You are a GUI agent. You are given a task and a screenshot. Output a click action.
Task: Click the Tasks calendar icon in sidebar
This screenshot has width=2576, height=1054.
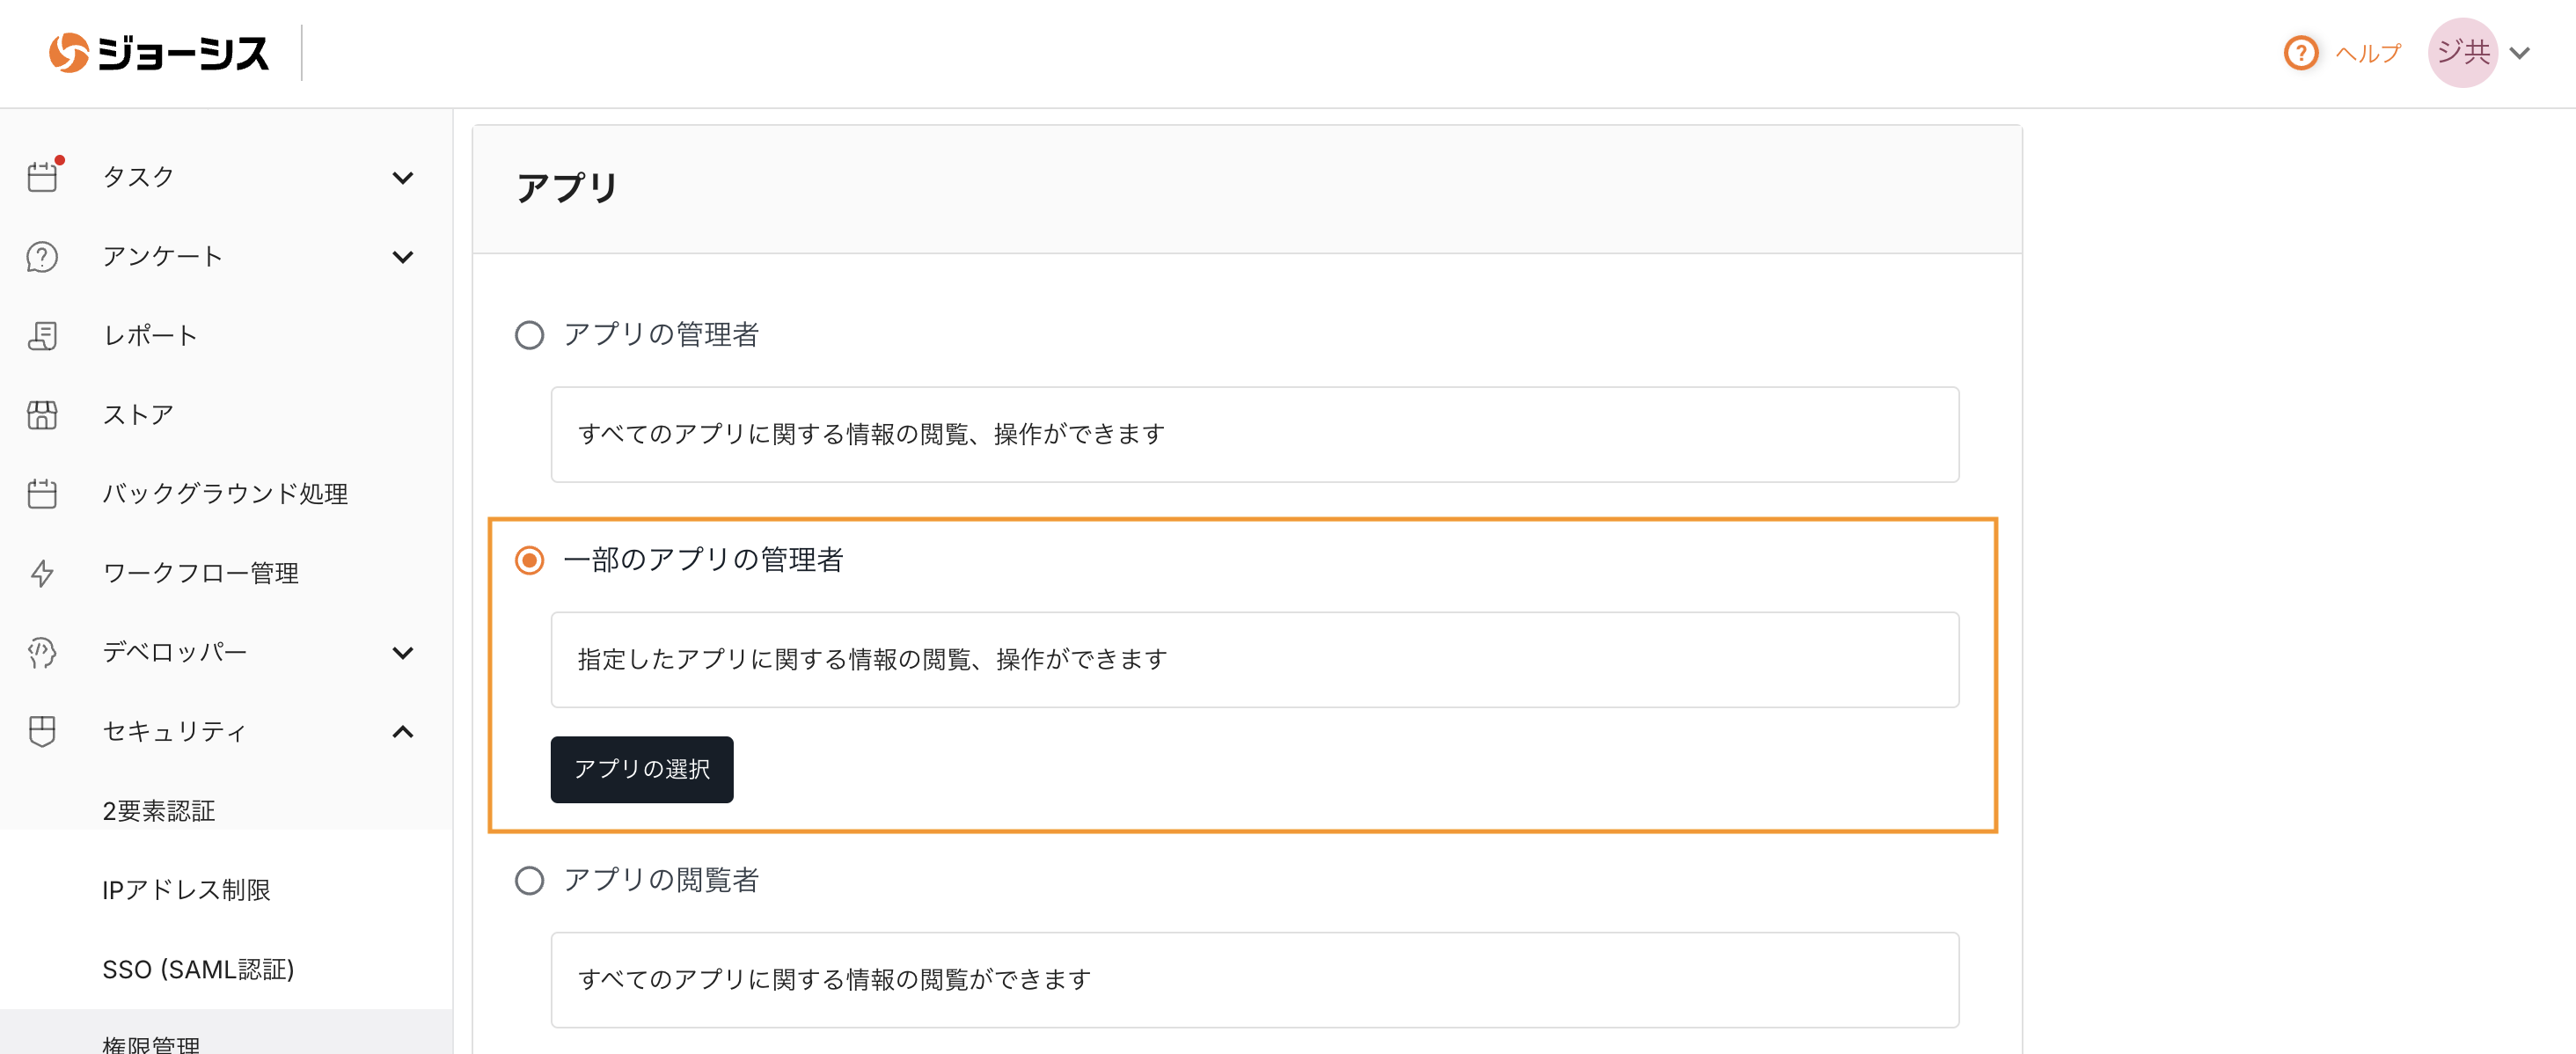click(42, 177)
